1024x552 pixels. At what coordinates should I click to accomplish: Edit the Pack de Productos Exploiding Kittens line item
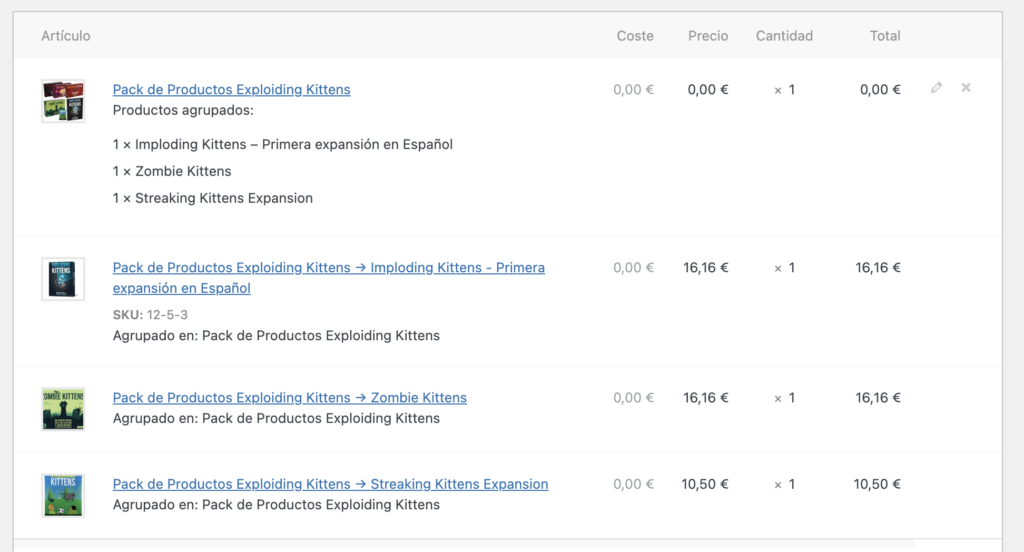click(x=936, y=88)
